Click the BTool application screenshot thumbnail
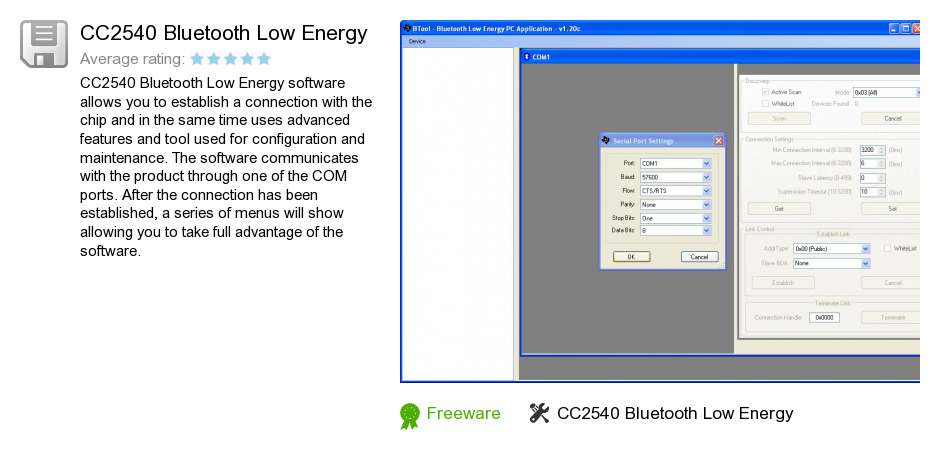 pyautogui.click(x=660, y=202)
